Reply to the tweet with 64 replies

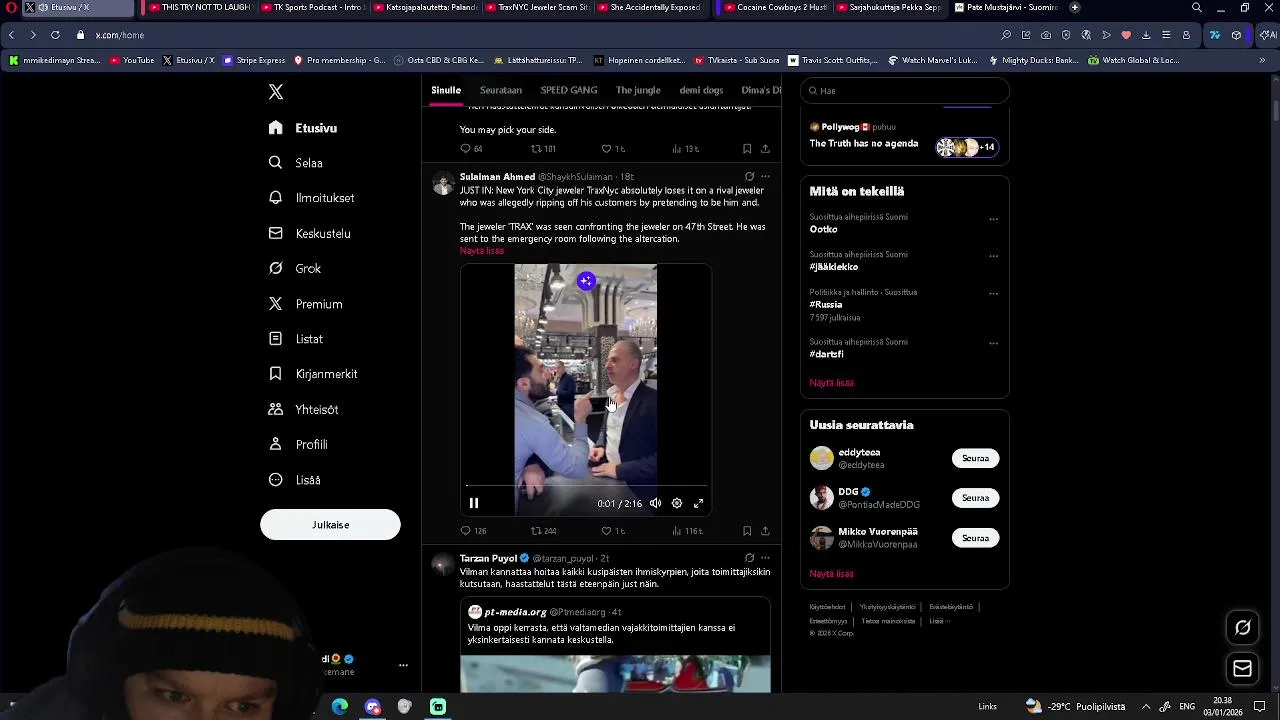pyautogui.click(x=471, y=149)
